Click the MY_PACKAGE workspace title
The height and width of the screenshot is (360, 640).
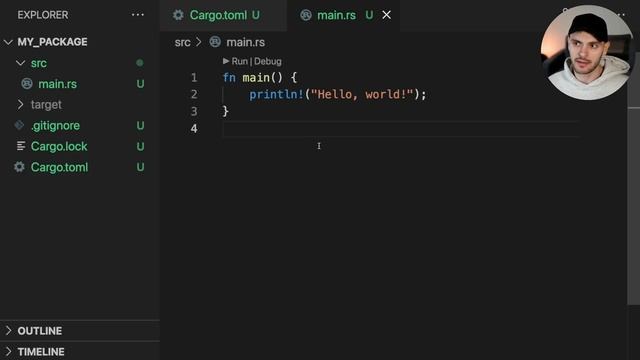(x=52, y=42)
